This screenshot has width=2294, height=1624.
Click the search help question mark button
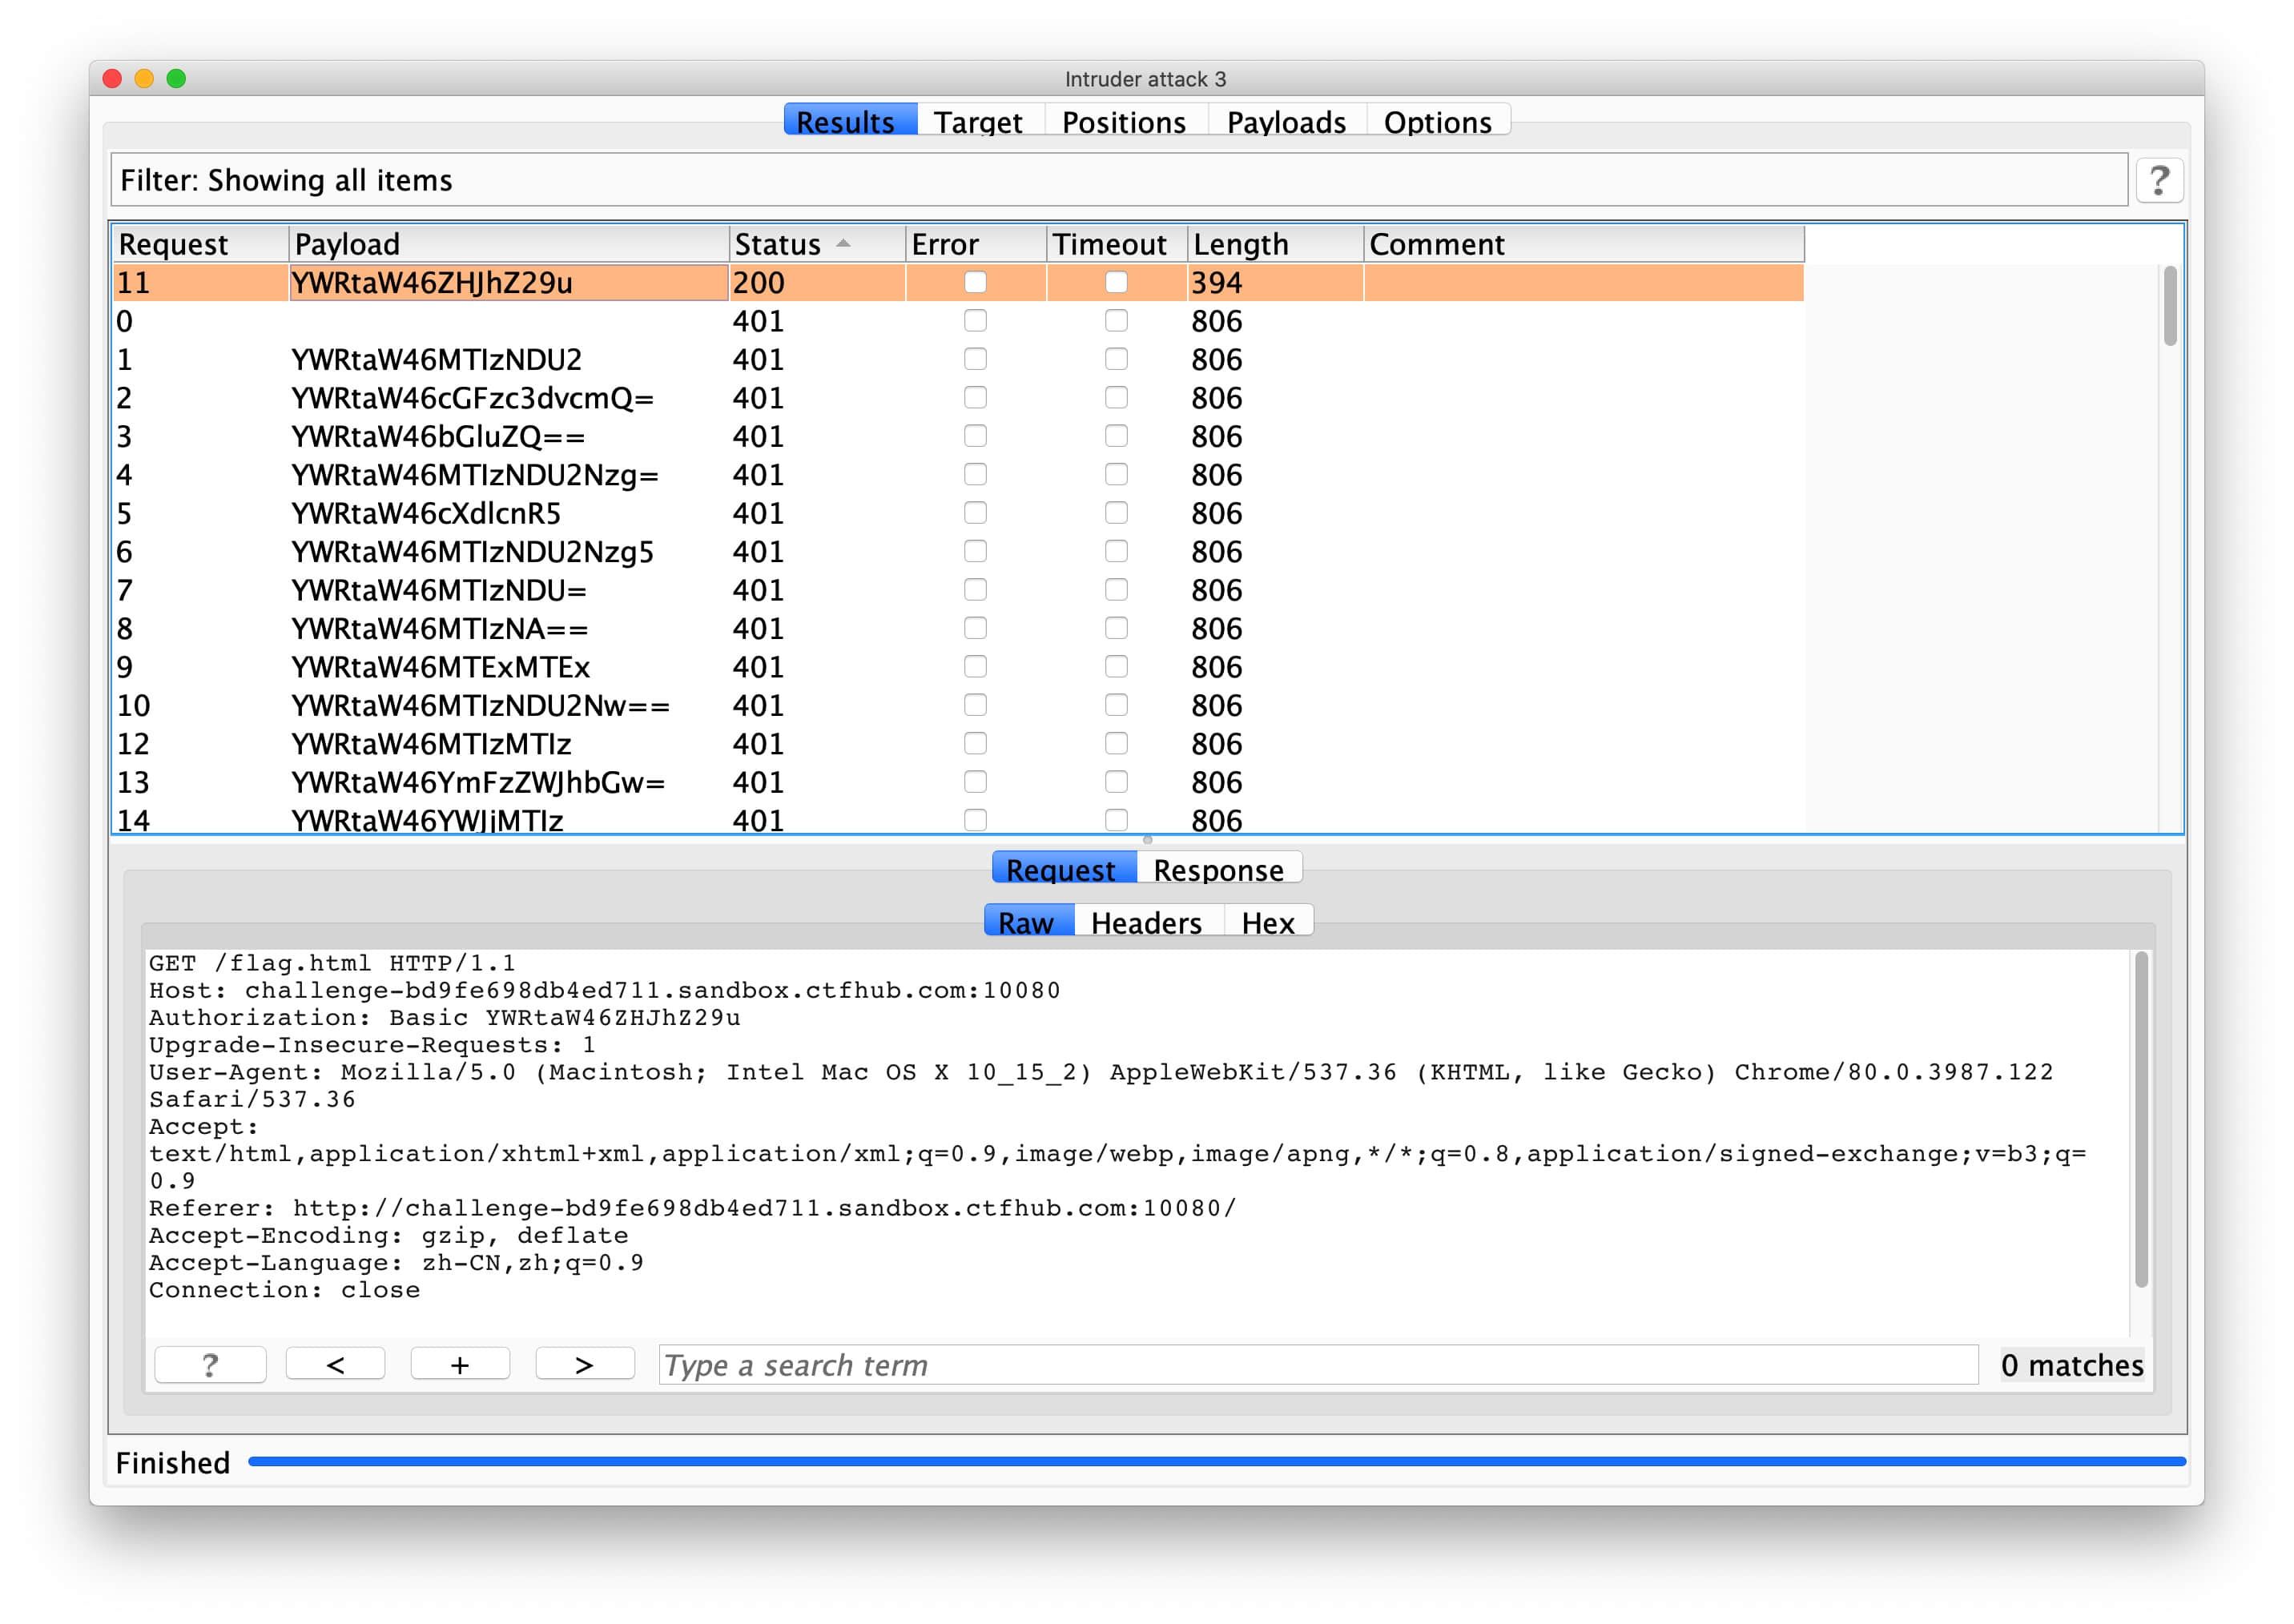210,1364
